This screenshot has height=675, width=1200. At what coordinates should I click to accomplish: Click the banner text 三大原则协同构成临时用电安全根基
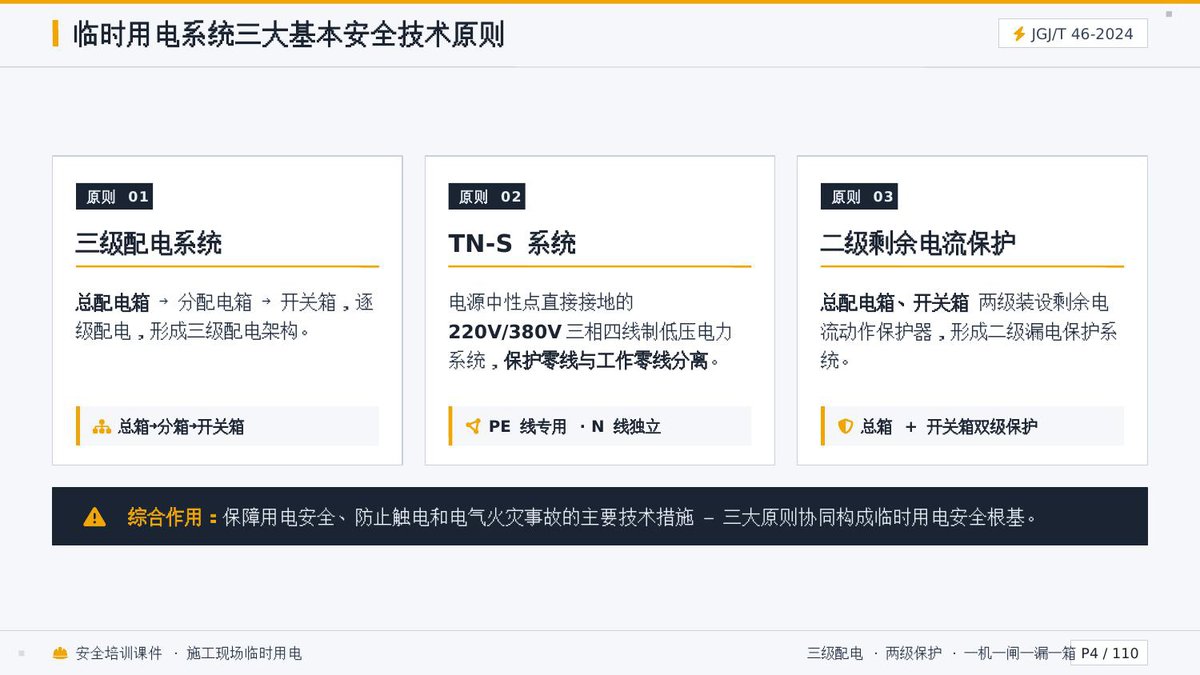tap(874, 517)
